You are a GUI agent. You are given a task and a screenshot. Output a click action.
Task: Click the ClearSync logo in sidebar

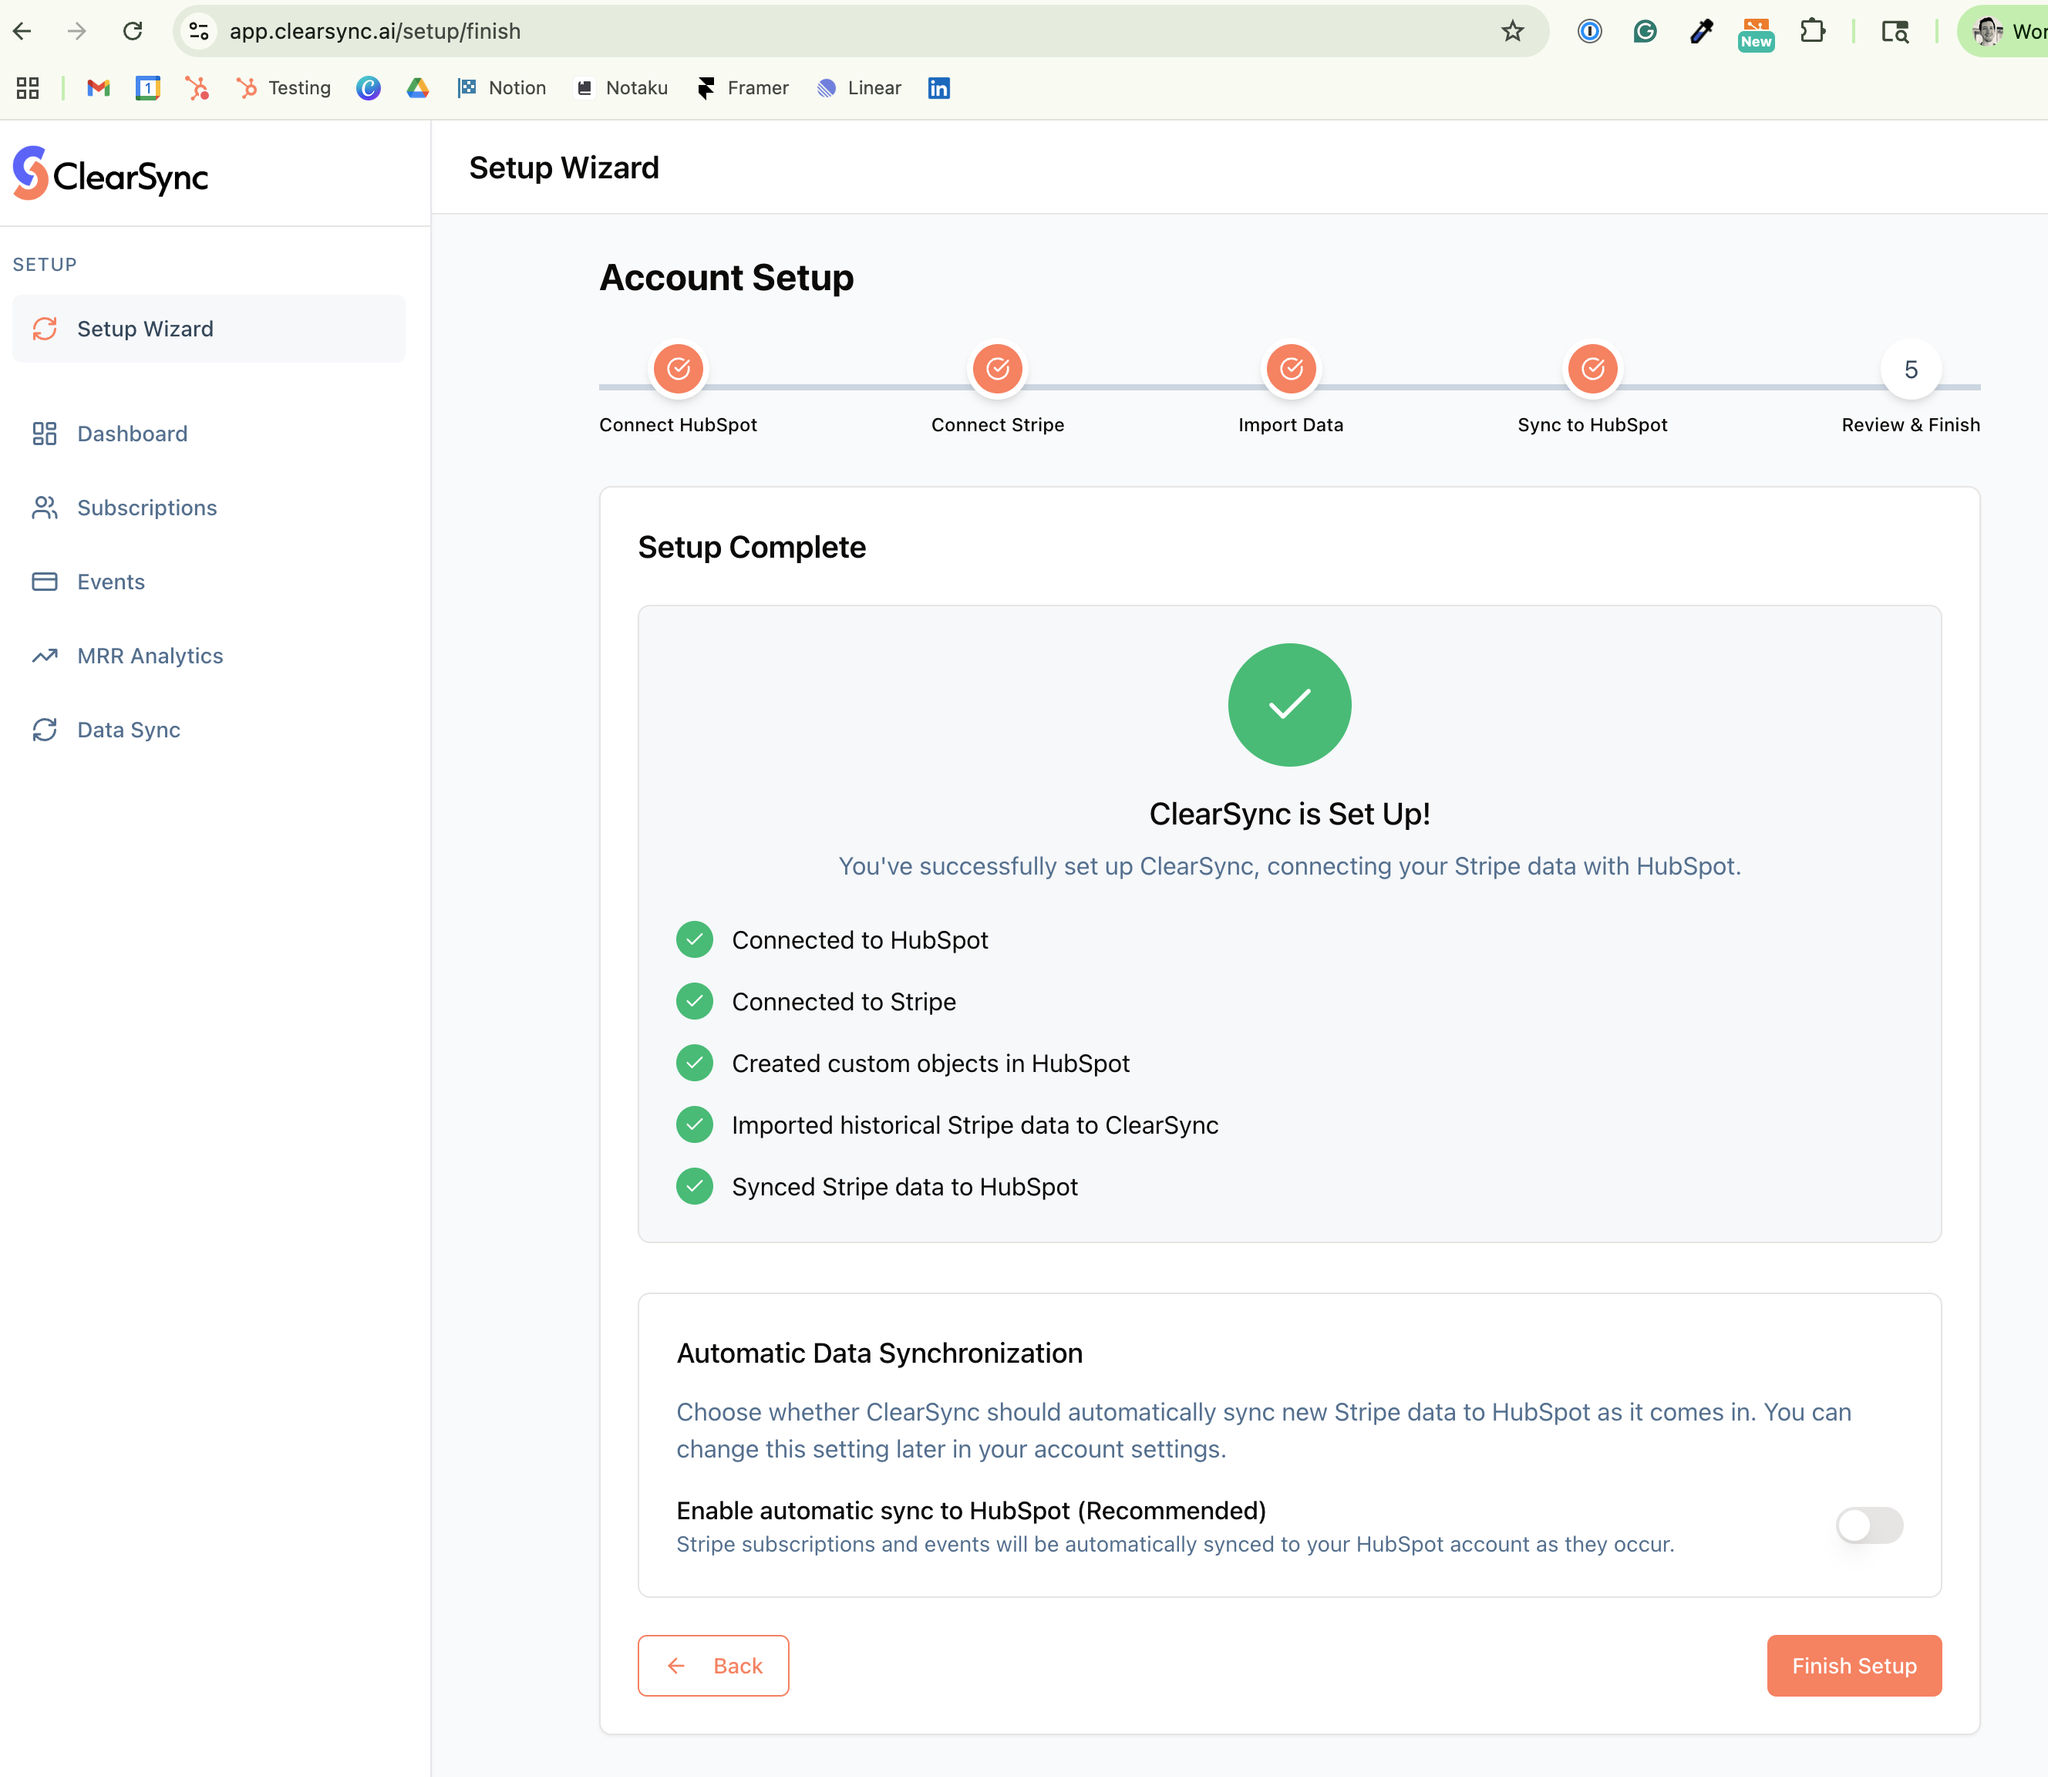click(x=110, y=174)
